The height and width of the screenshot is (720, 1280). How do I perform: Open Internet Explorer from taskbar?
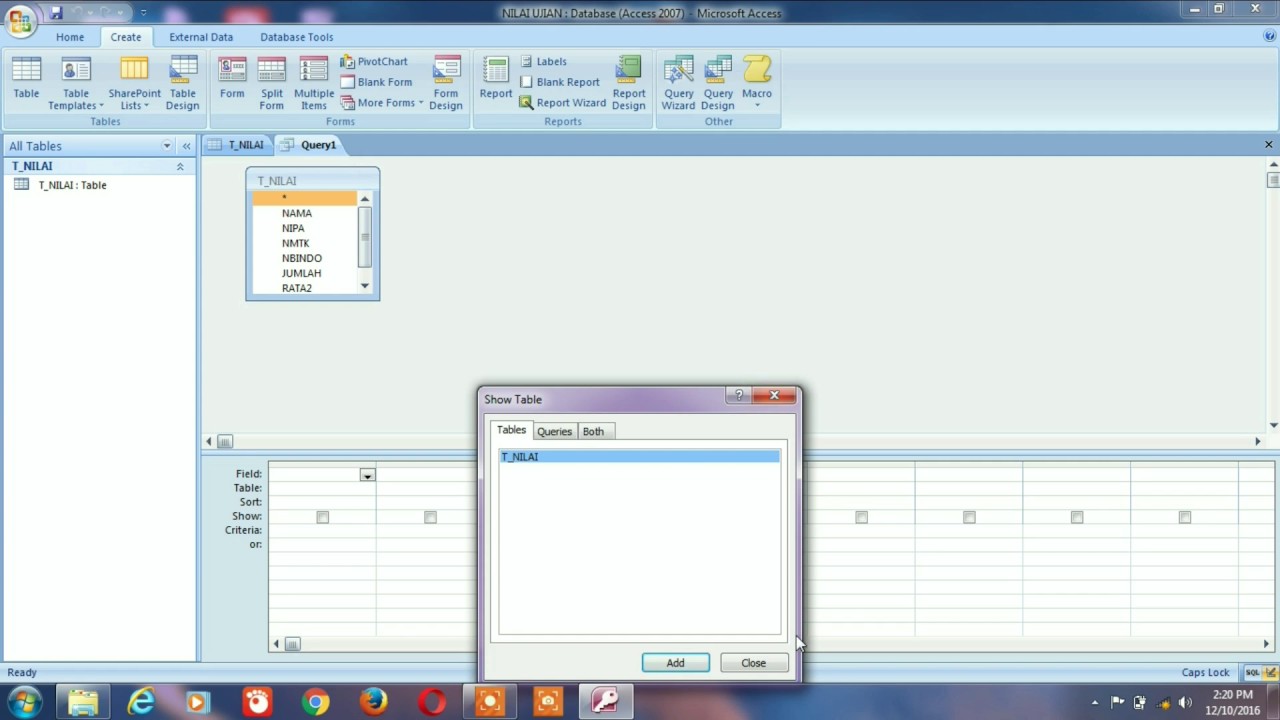[x=141, y=702]
